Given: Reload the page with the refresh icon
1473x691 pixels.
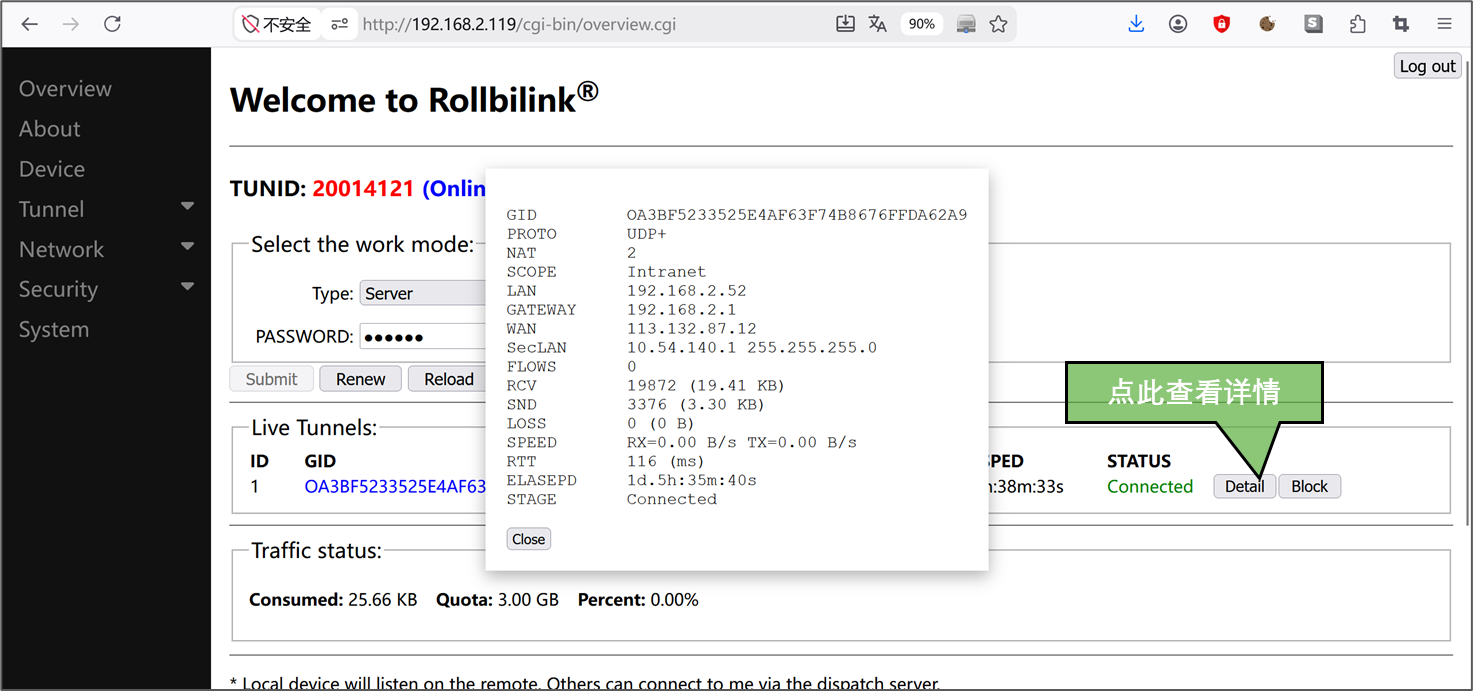Looking at the screenshot, I should 112,24.
